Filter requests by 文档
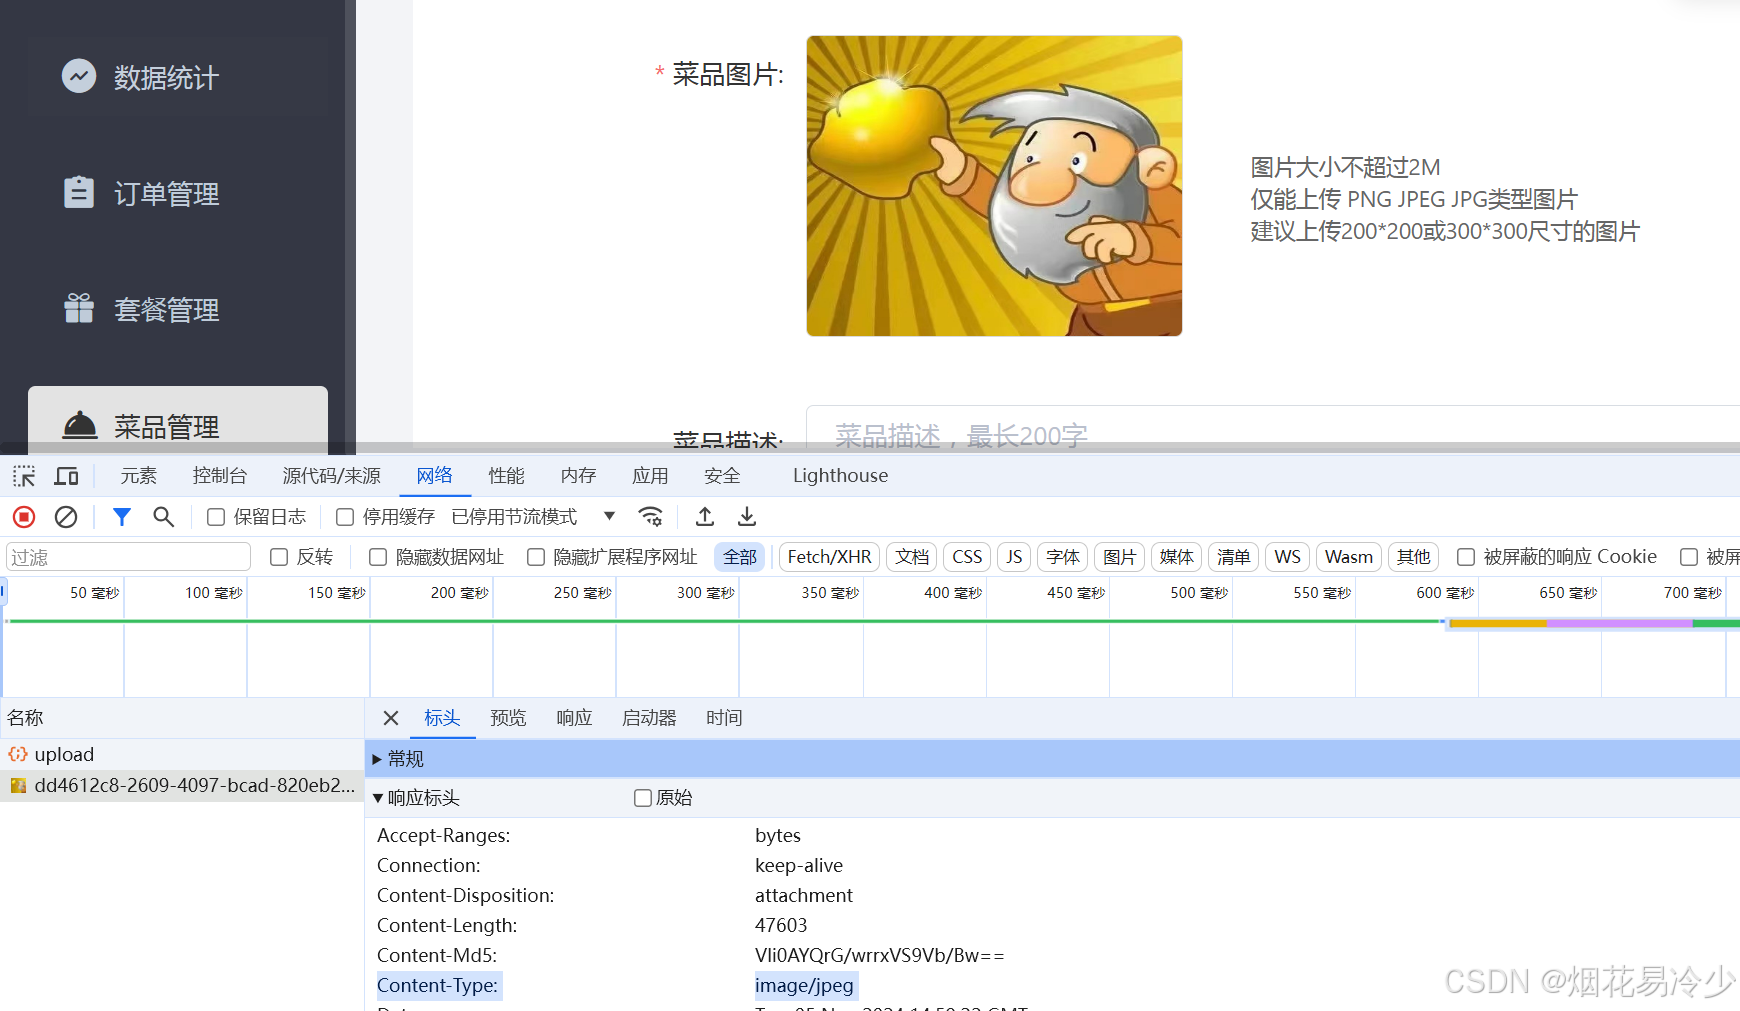This screenshot has height=1011, width=1740. (x=912, y=557)
